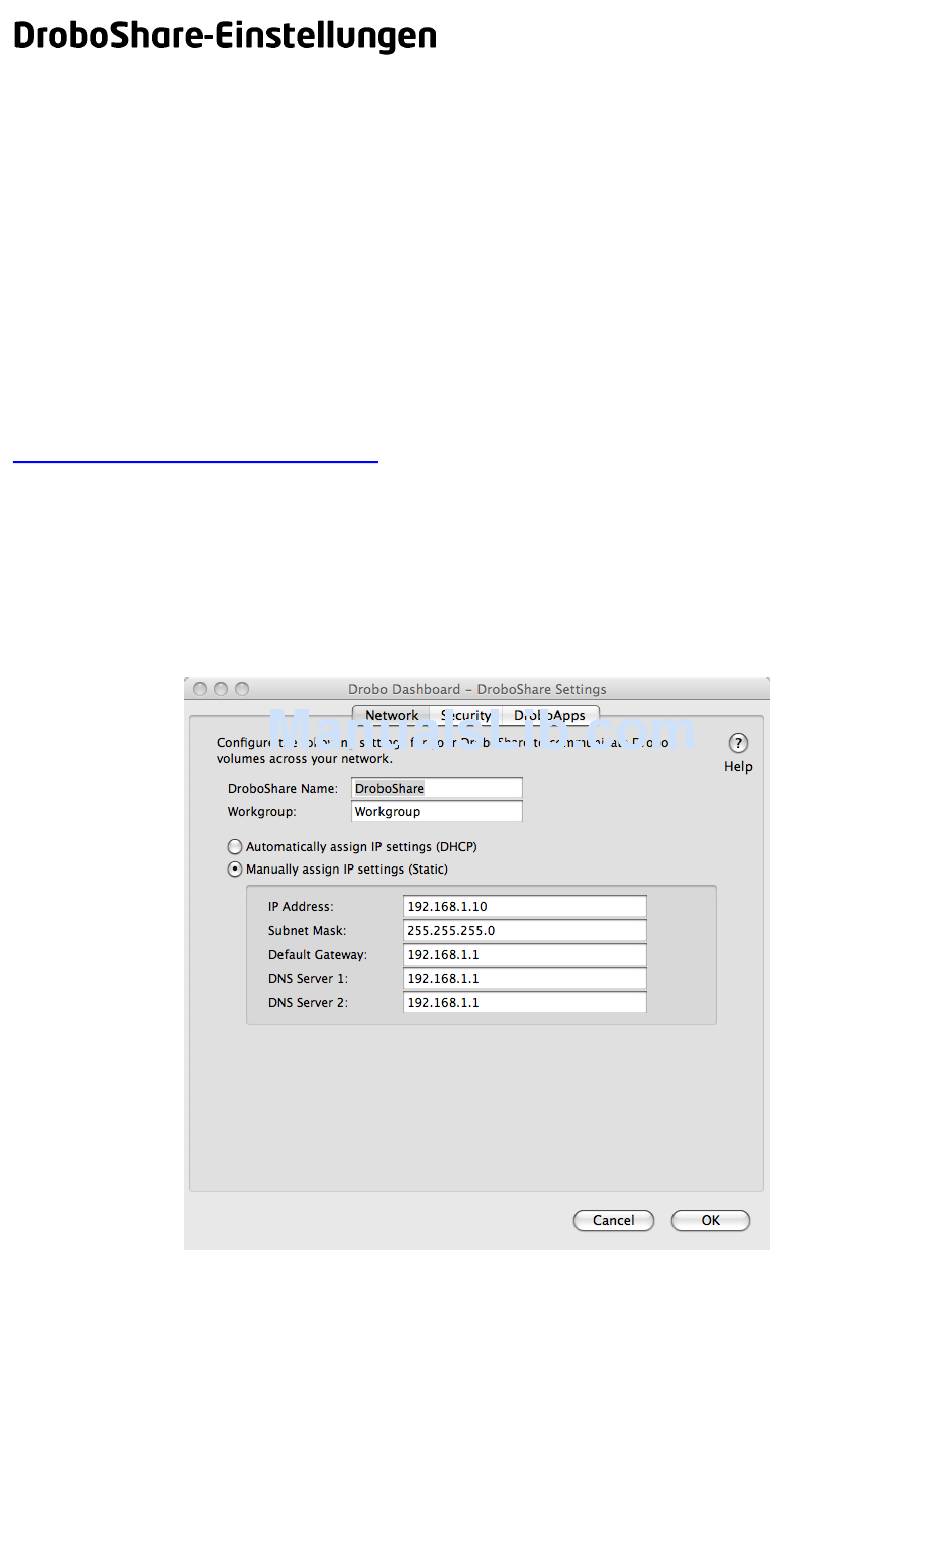Click the "IP Address:" label
The width and height of the screenshot is (950, 1568).
[301, 907]
